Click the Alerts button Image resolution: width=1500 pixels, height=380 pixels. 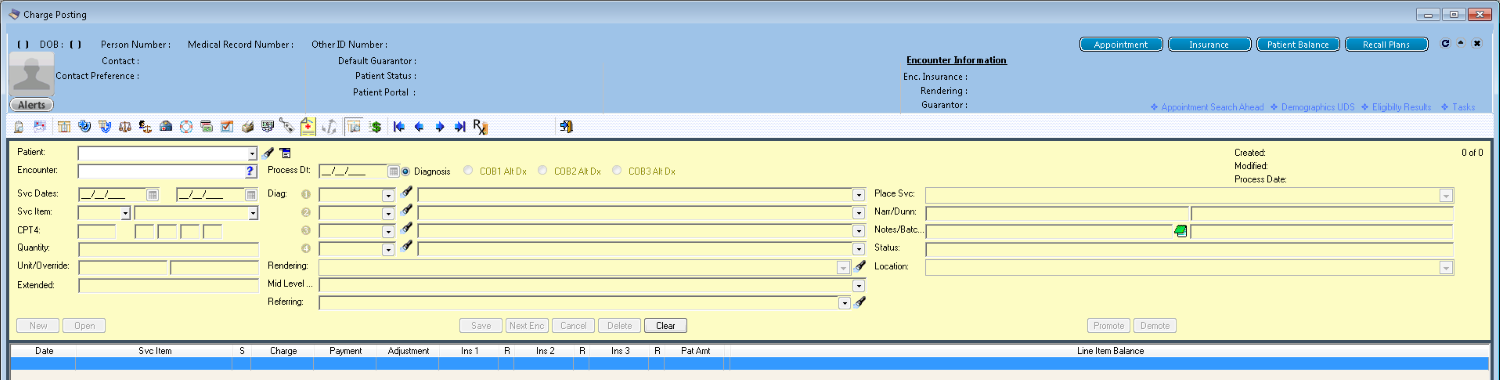point(32,105)
